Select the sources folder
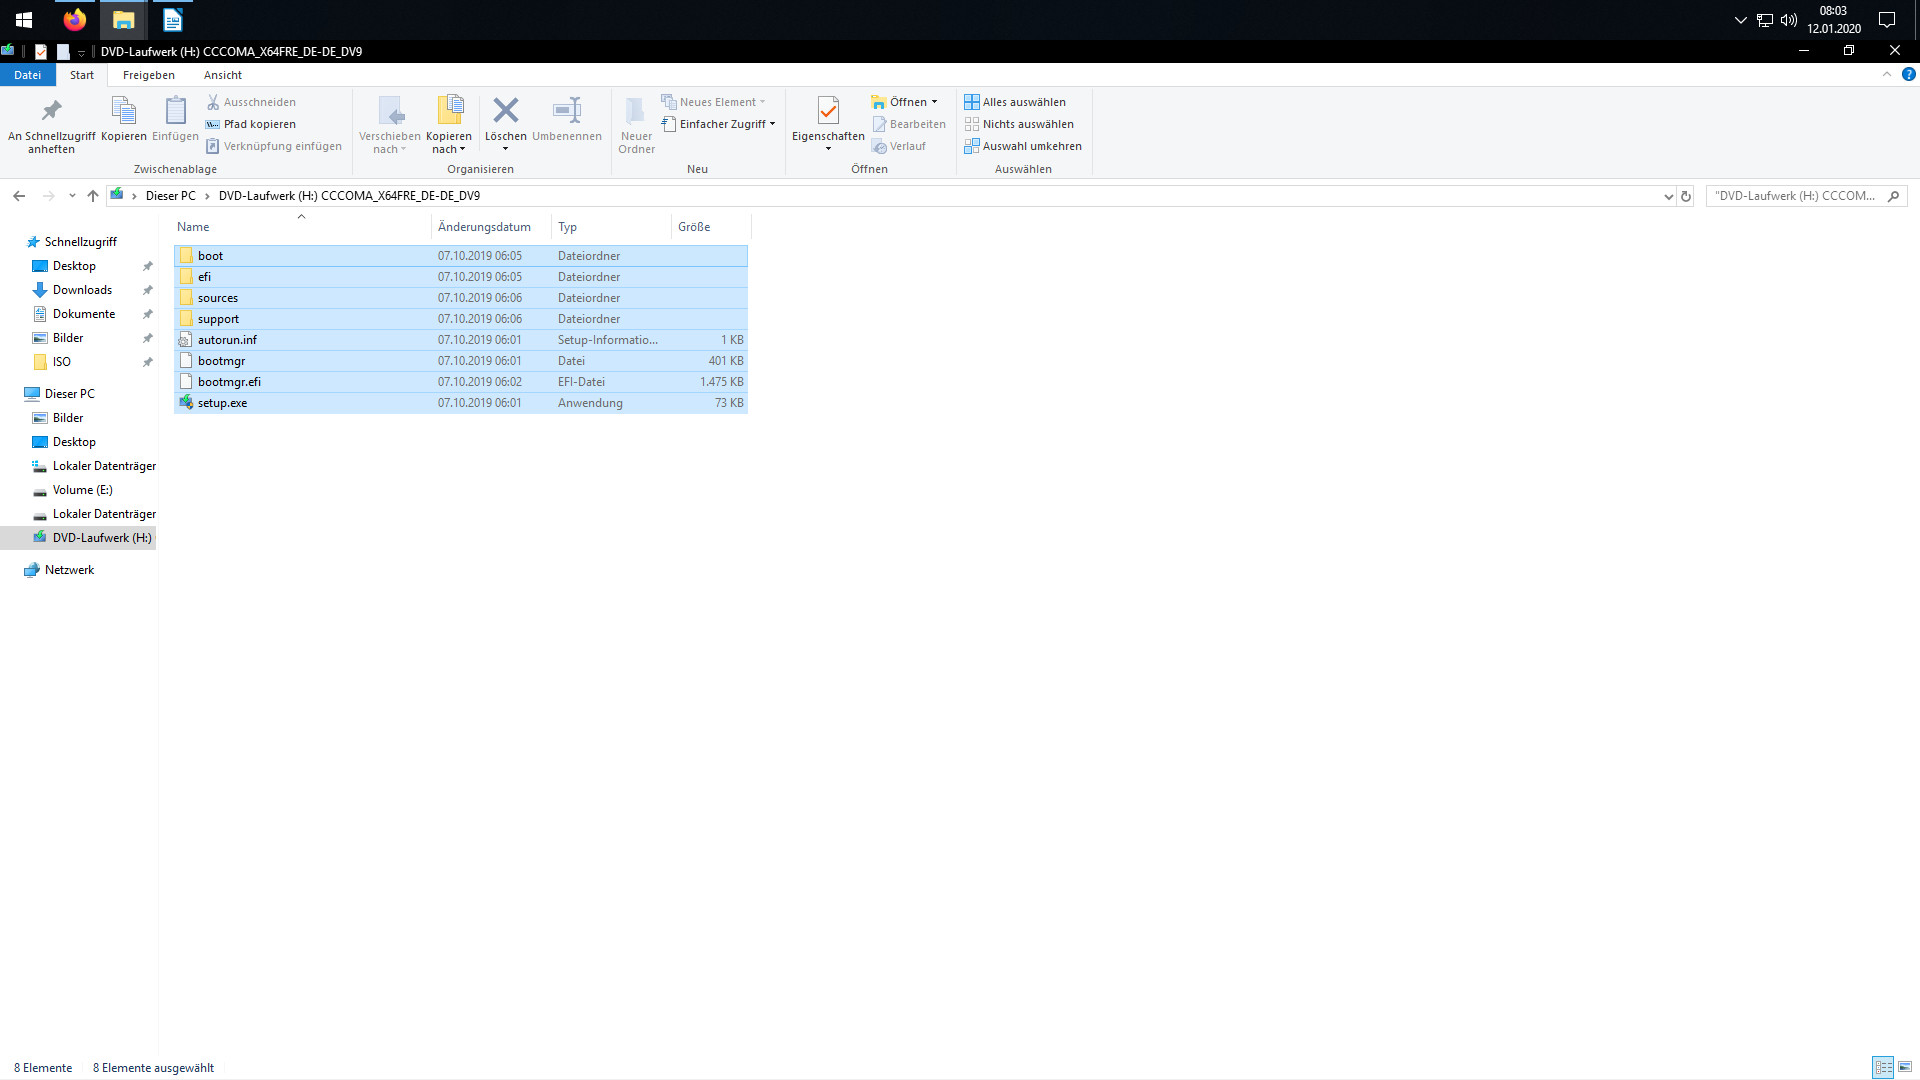 [x=461, y=298]
